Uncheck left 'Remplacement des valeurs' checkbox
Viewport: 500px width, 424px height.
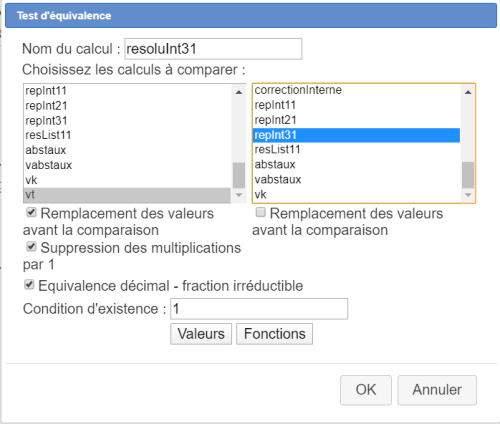(31, 212)
